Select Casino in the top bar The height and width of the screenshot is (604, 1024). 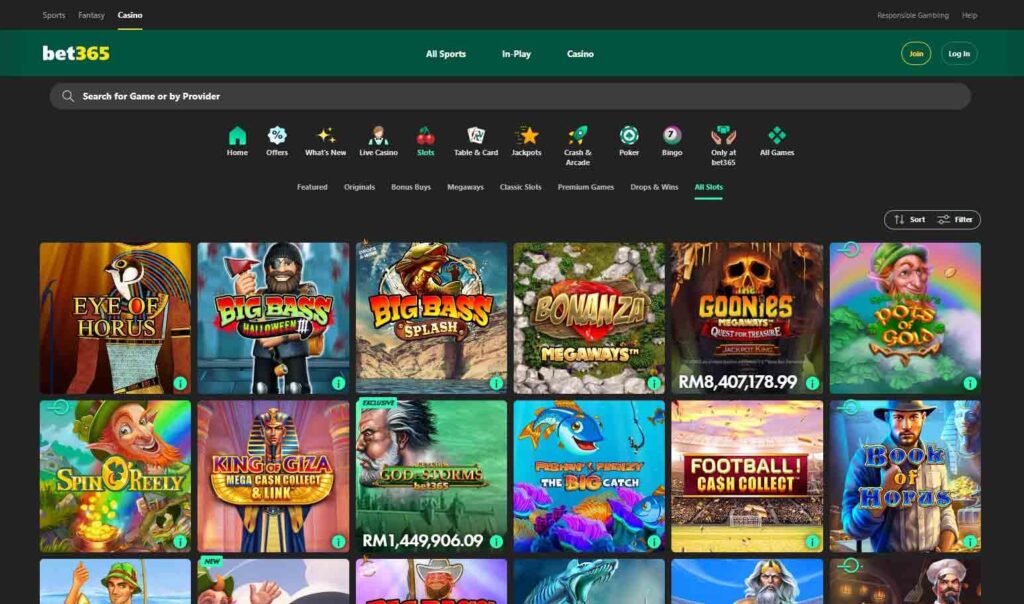pyautogui.click(x=130, y=15)
